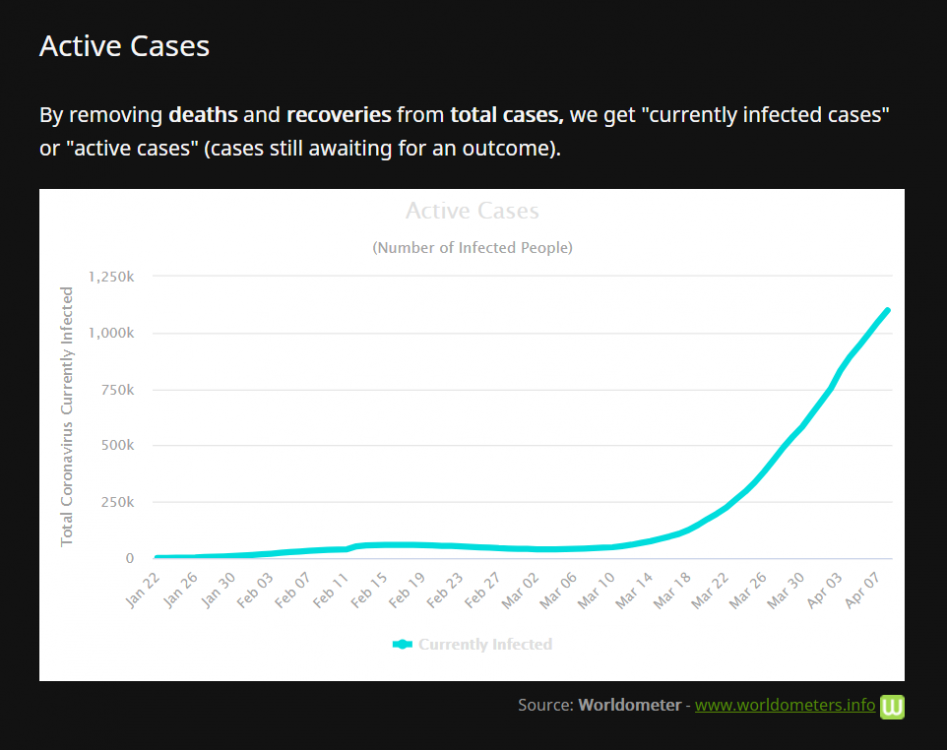
Task: Click the curve's peak end point
Action: (x=887, y=311)
